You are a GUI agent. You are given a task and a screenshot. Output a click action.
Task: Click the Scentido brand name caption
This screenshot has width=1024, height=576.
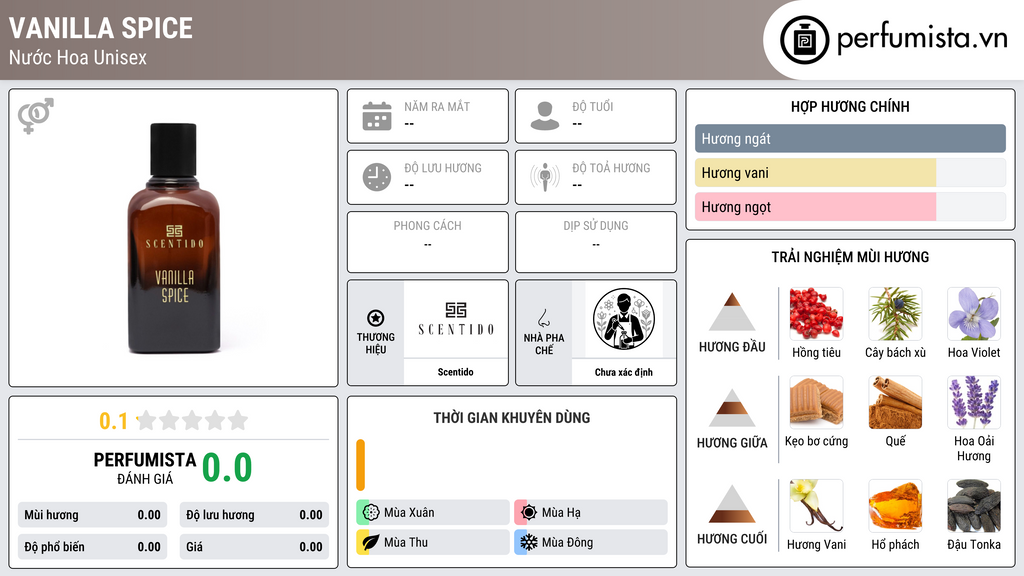(456, 372)
